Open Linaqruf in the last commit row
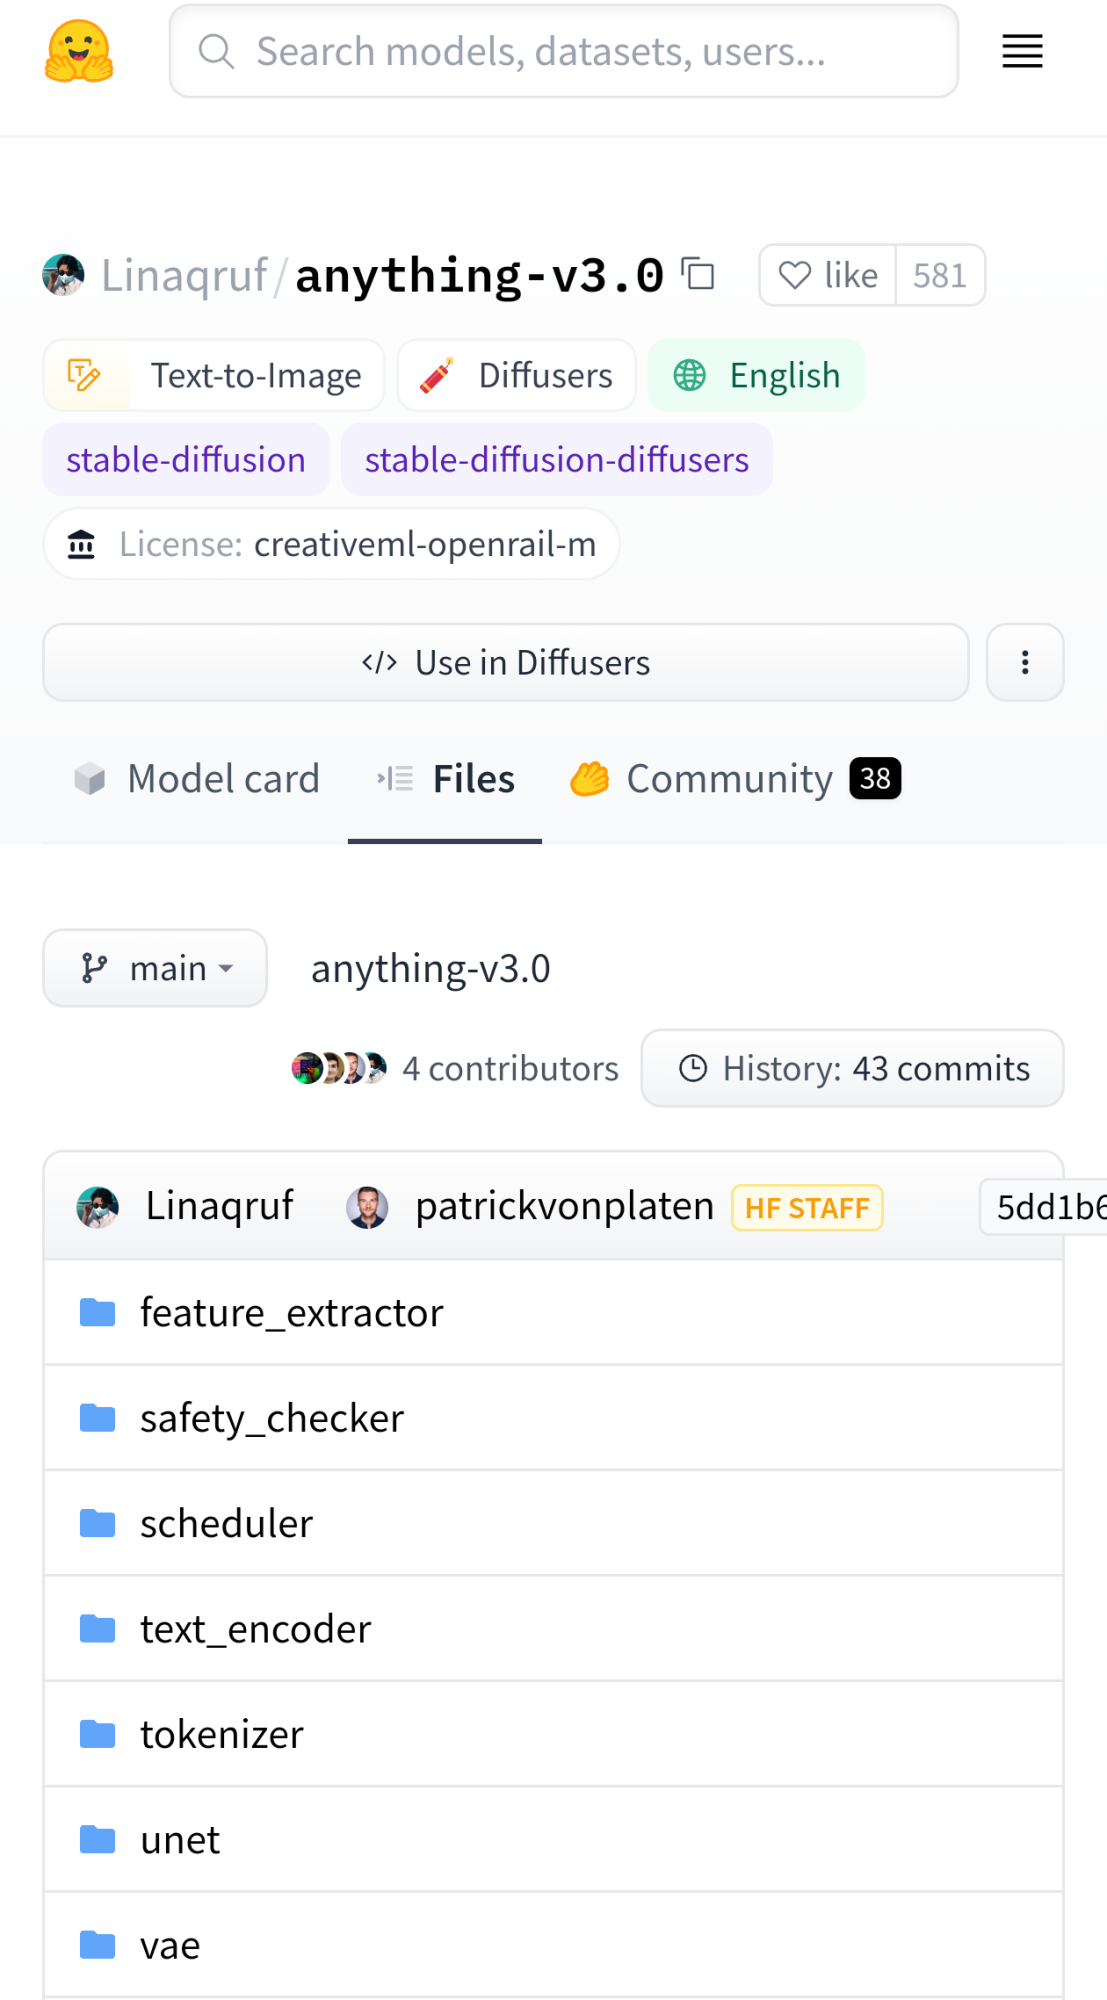Image resolution: width=1107 pixels, height=2000 pixels. pos(219,1206)
